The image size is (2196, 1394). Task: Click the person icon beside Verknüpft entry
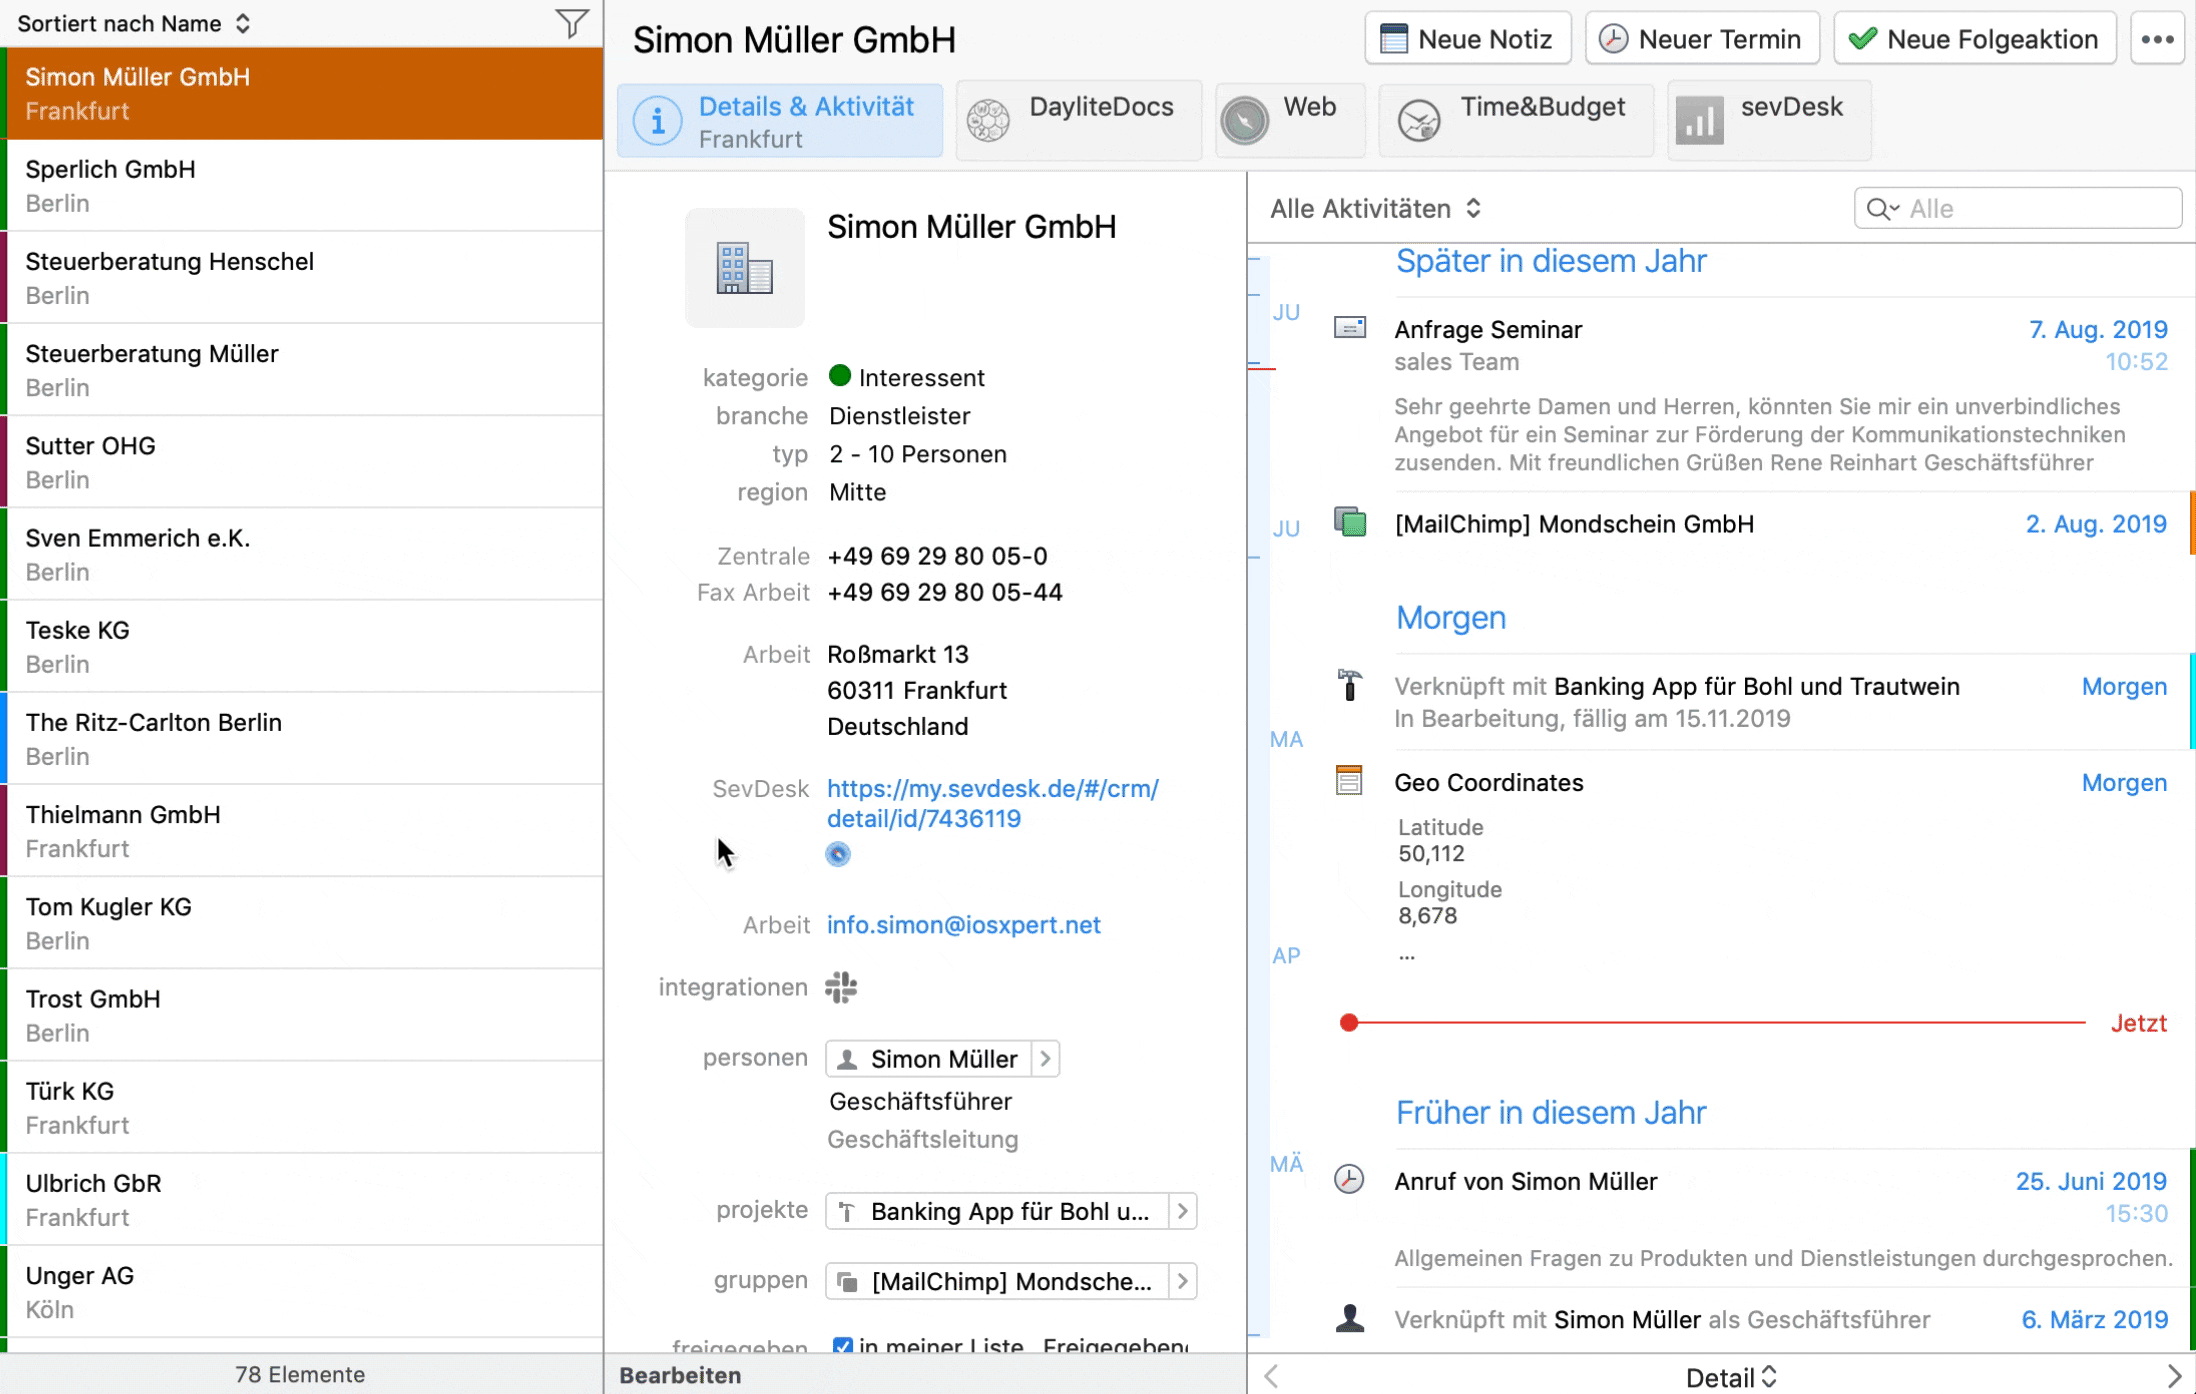(x=1350, y=1318)
